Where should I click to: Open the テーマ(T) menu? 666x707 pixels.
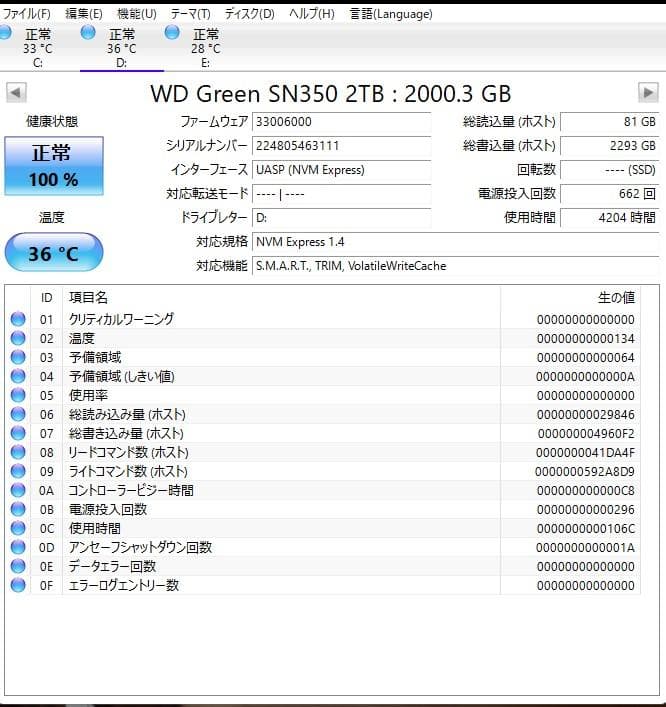coord(190,14)
